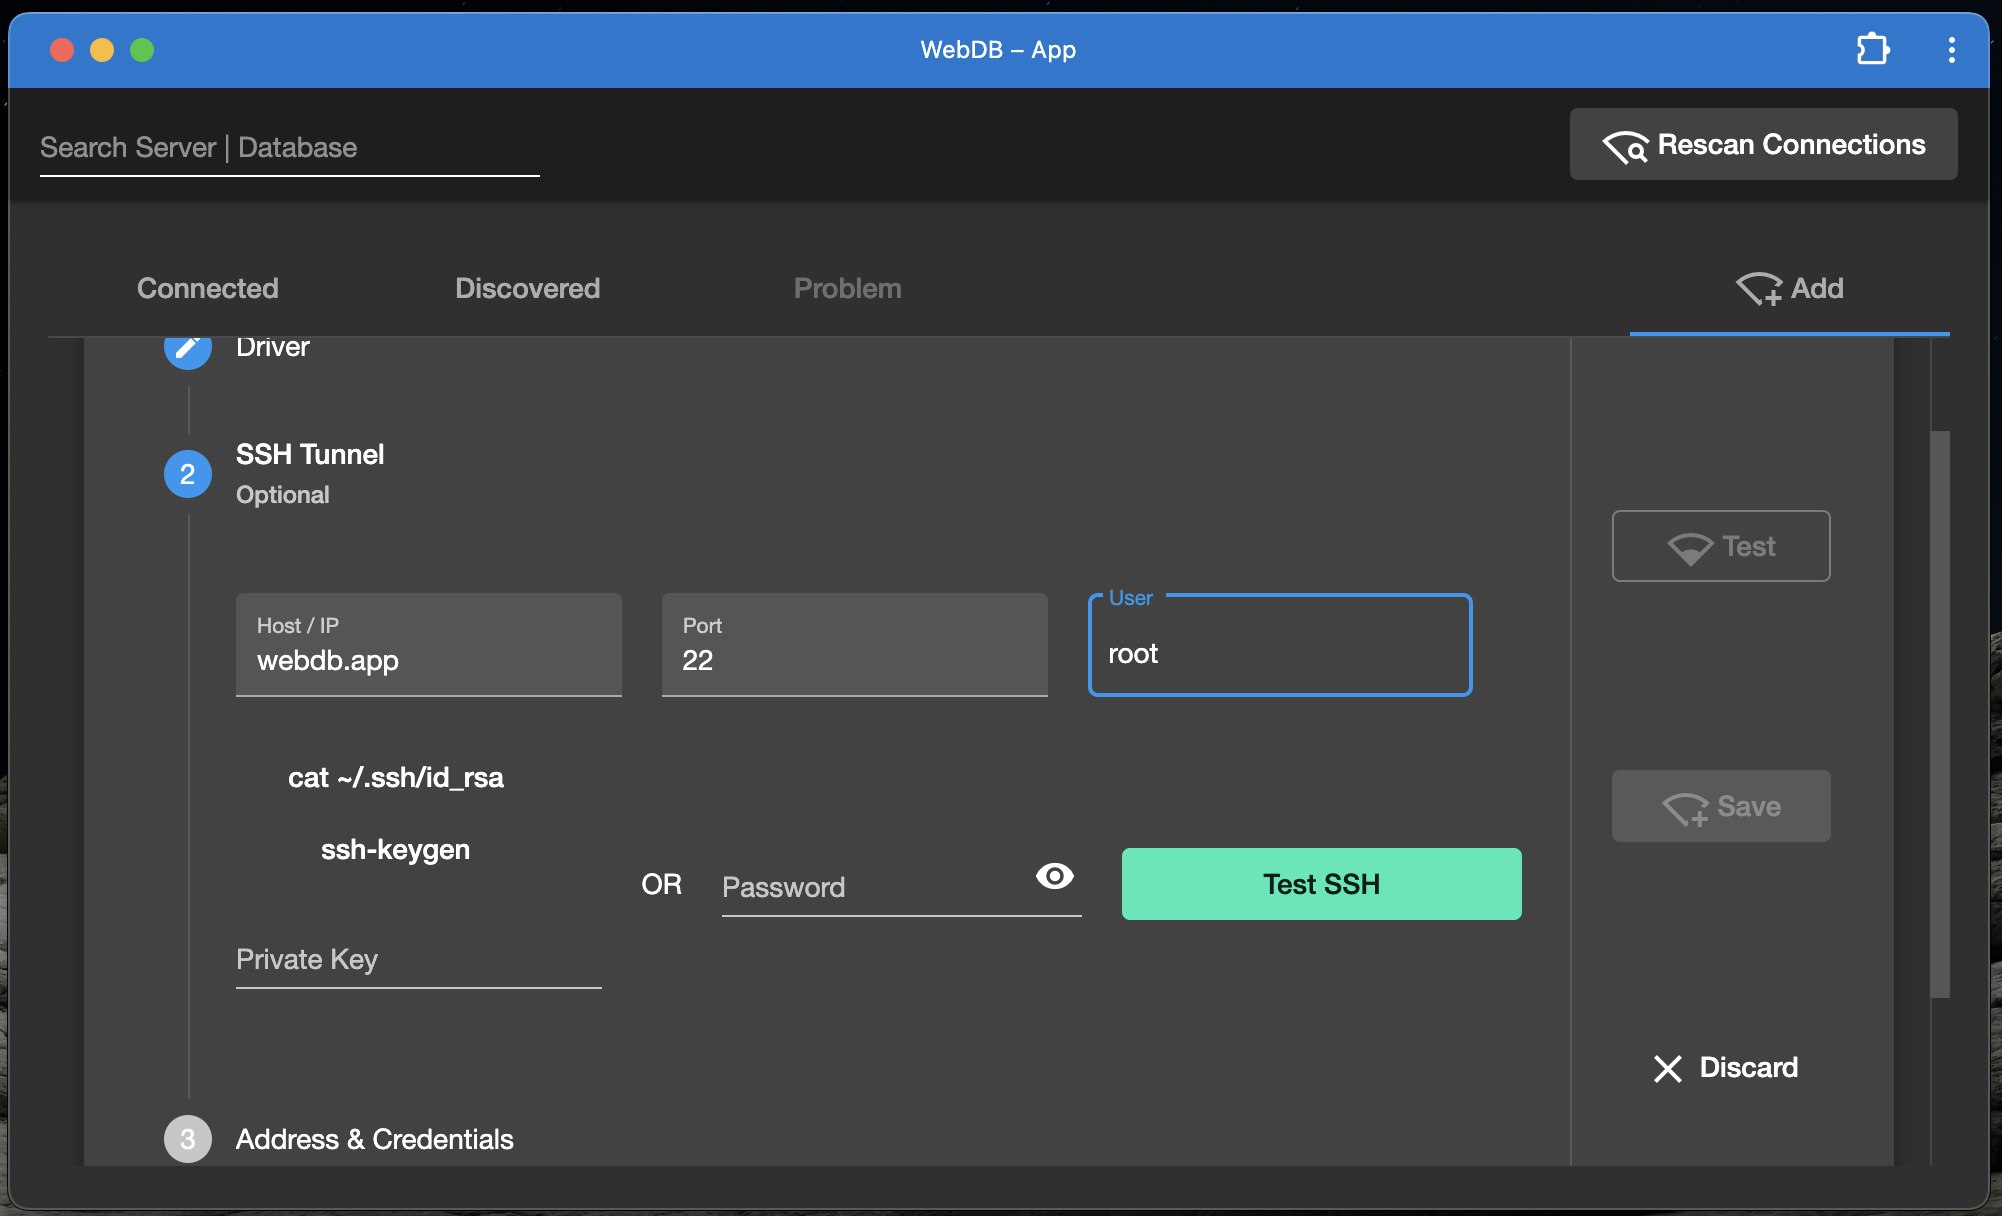
Task: Click the Rescan Connections button
Action: point(1763,145)
